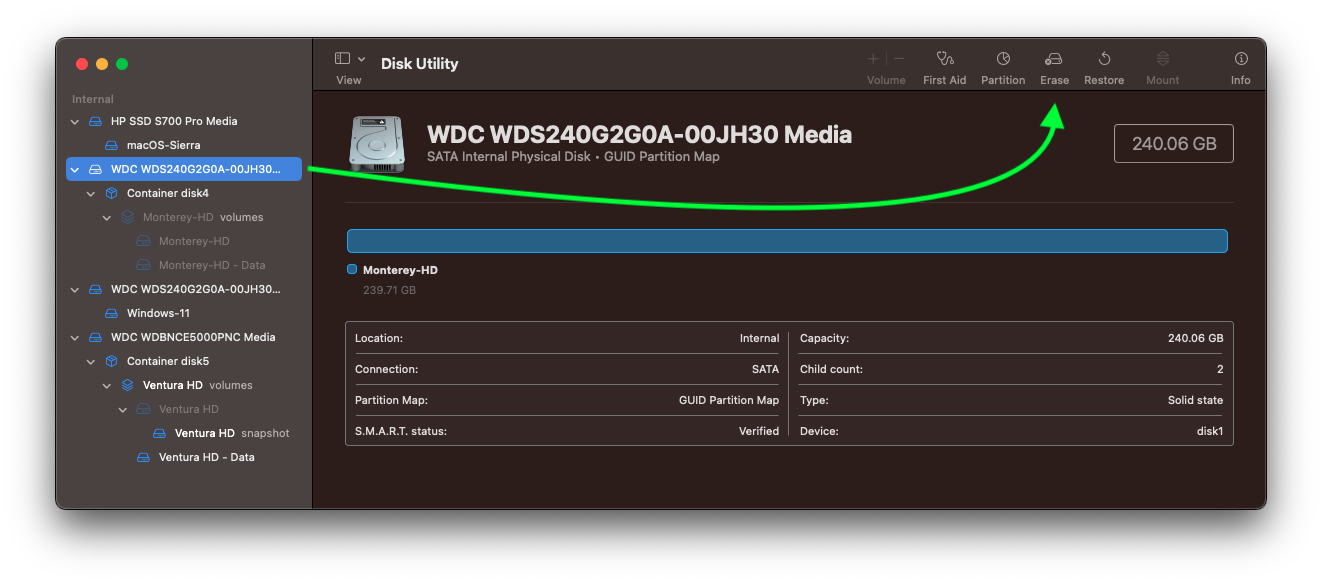Collapse the highlighted WDC WDS240G2G0A disk chevron
Viewport: 1322px width, 583px height.
click(x=75, y=169)
